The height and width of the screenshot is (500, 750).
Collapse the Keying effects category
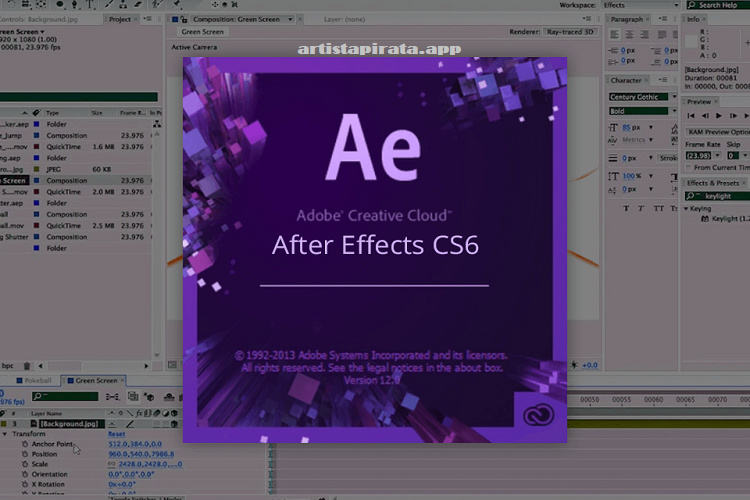point(686,209)
